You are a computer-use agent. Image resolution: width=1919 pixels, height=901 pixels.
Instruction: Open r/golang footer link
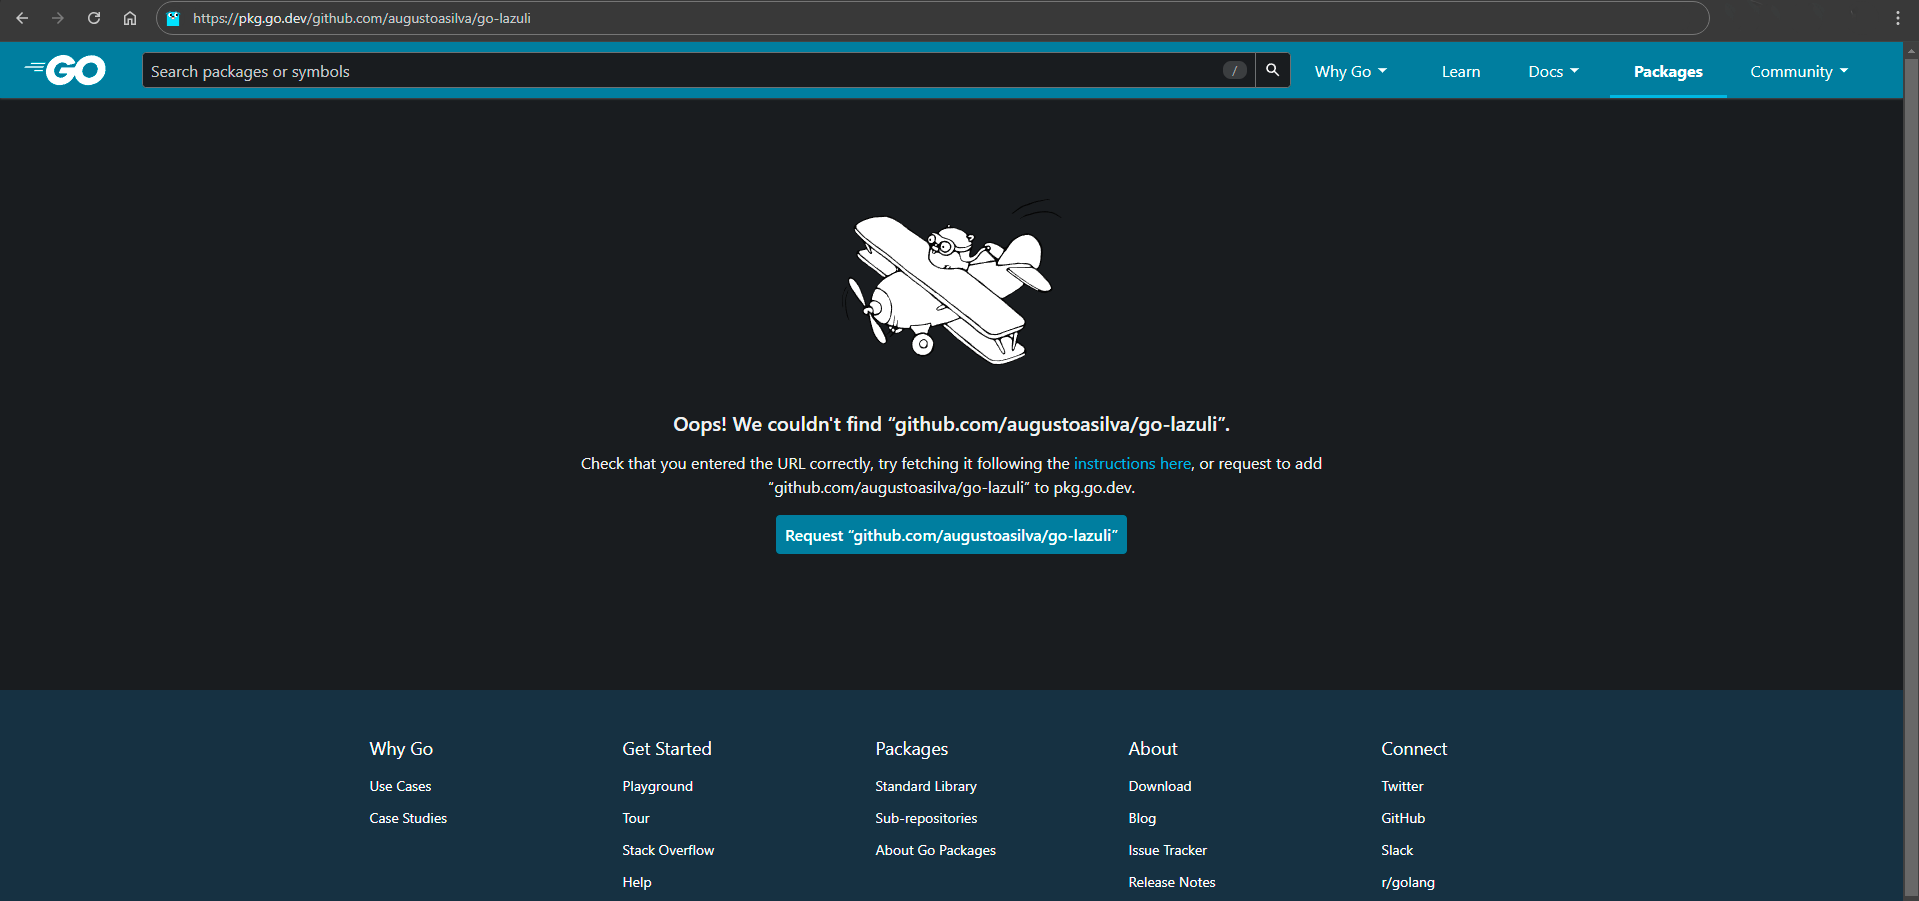(x=1408, y=882)
